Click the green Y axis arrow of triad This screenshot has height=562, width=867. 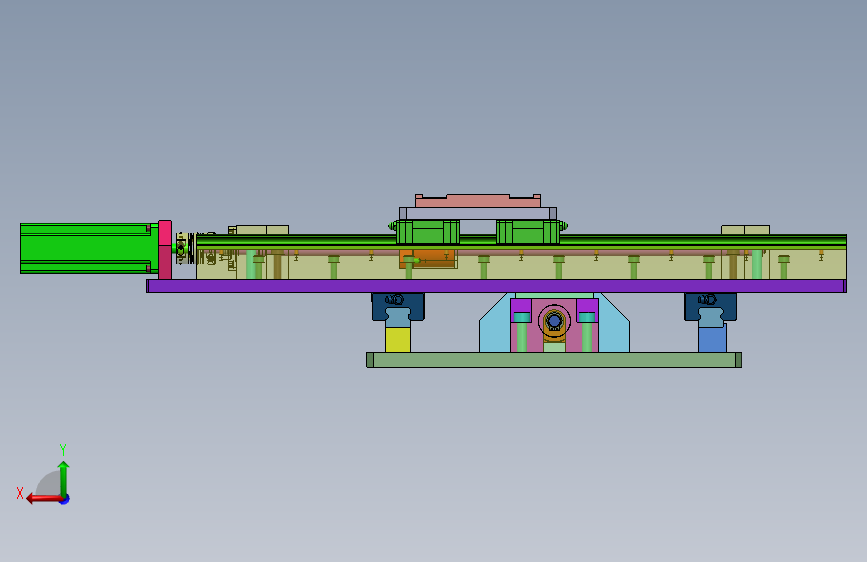point(64,479)
